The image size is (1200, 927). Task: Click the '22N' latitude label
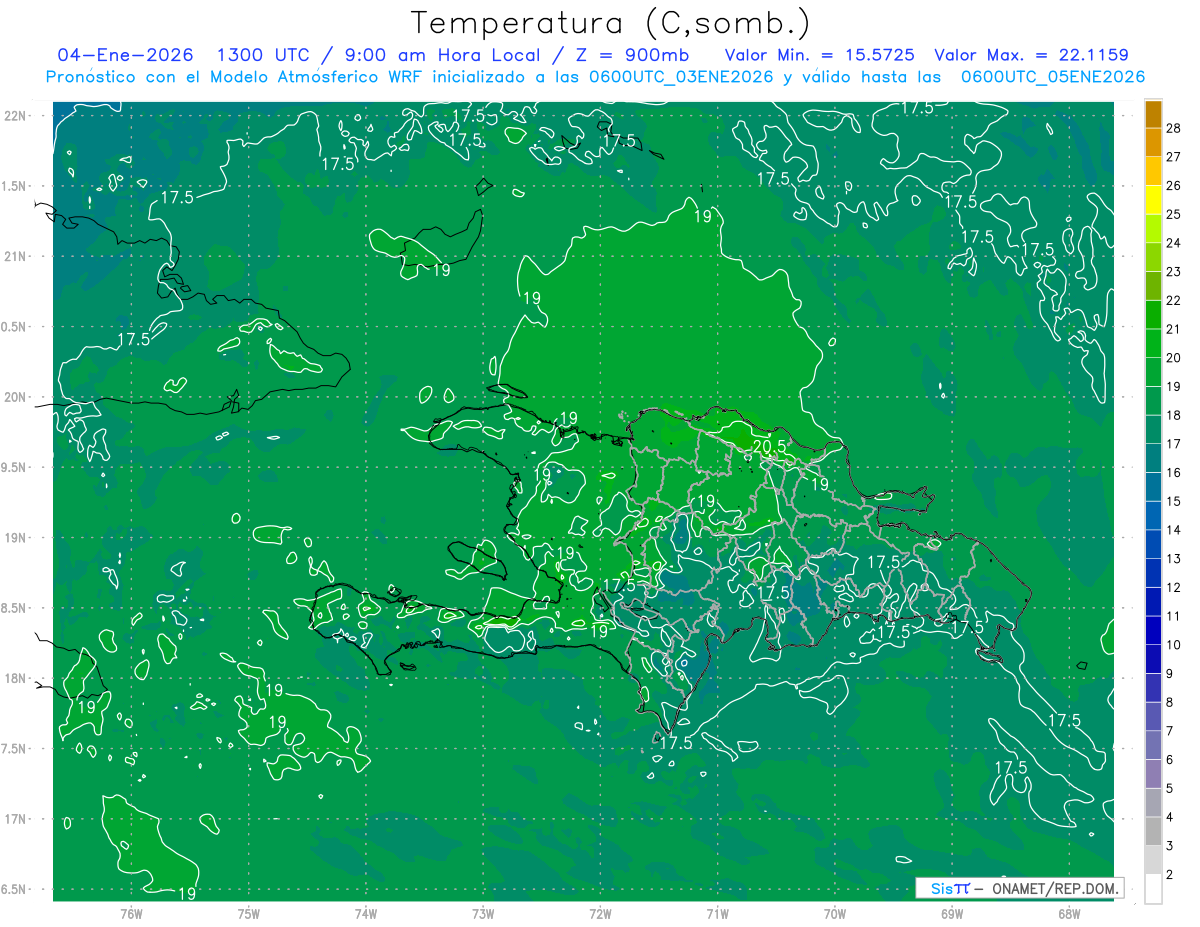pyautogui.click(x=15, y=116)
